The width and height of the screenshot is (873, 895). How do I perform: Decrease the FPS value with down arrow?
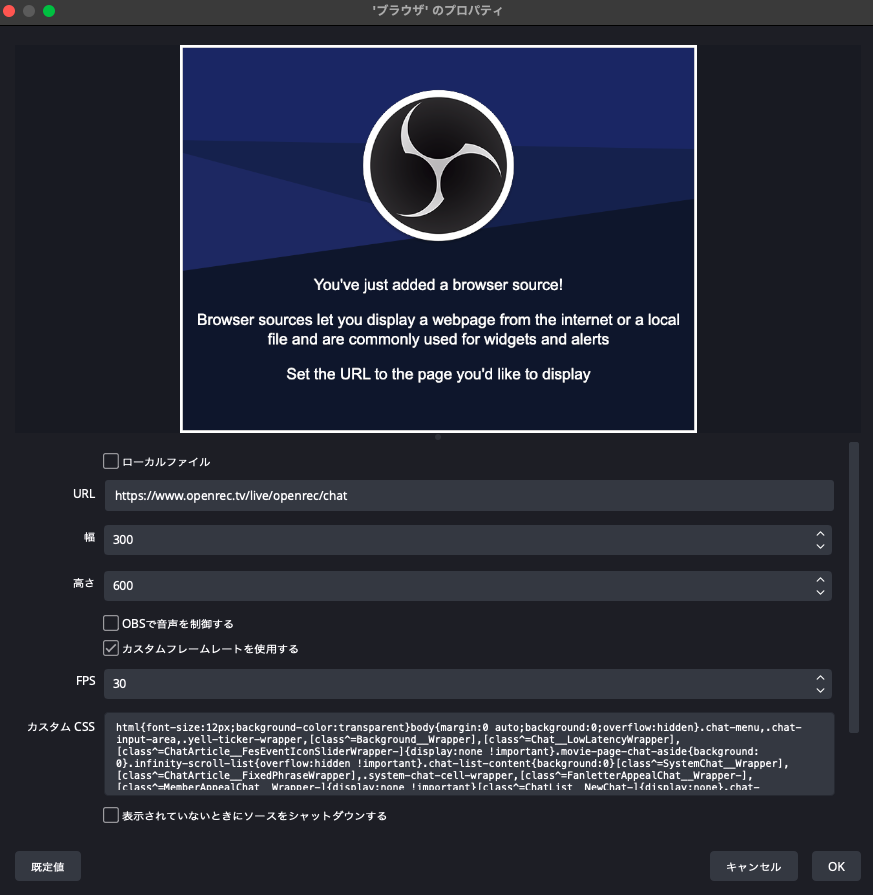point(820,691)
